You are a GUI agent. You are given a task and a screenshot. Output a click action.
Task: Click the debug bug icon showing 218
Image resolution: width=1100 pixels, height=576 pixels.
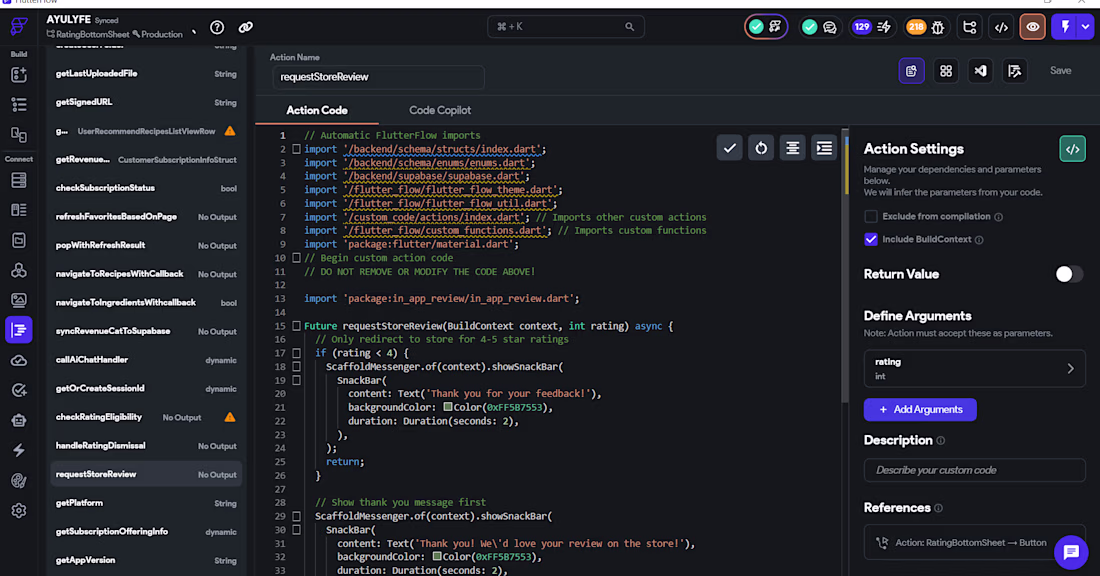[x=937, y=27]
